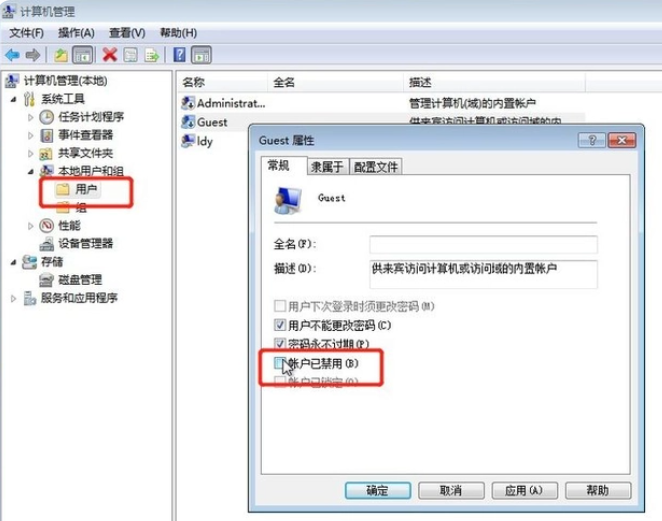Screen dimensions: 662x521
Task: Click the properties sheet toolbar icon
Action: [130, 55]
